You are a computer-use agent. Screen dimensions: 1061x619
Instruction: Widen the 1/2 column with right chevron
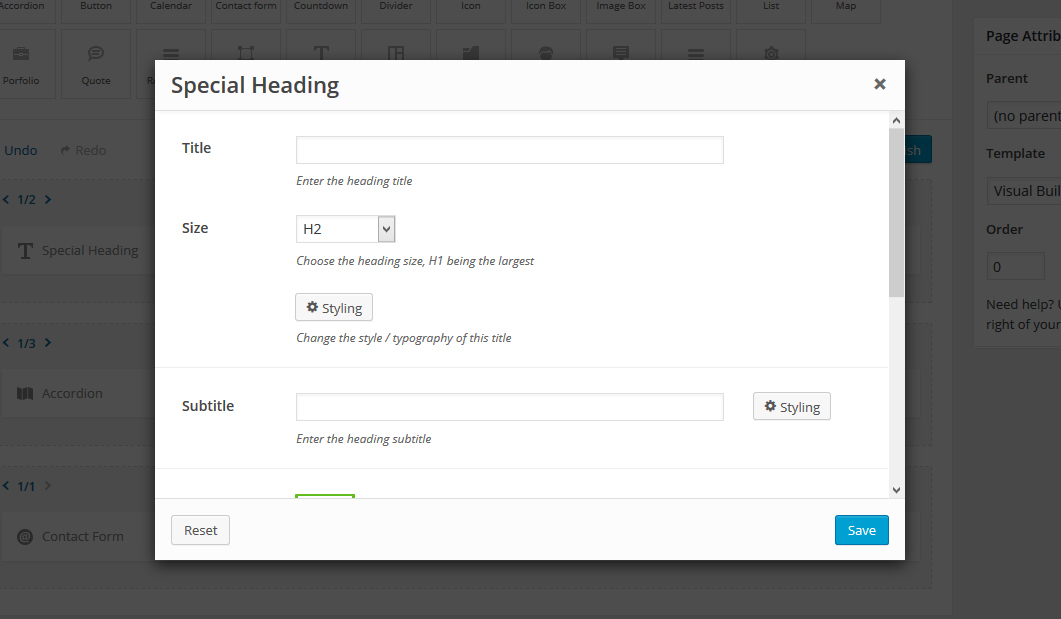tap(47, 199)
